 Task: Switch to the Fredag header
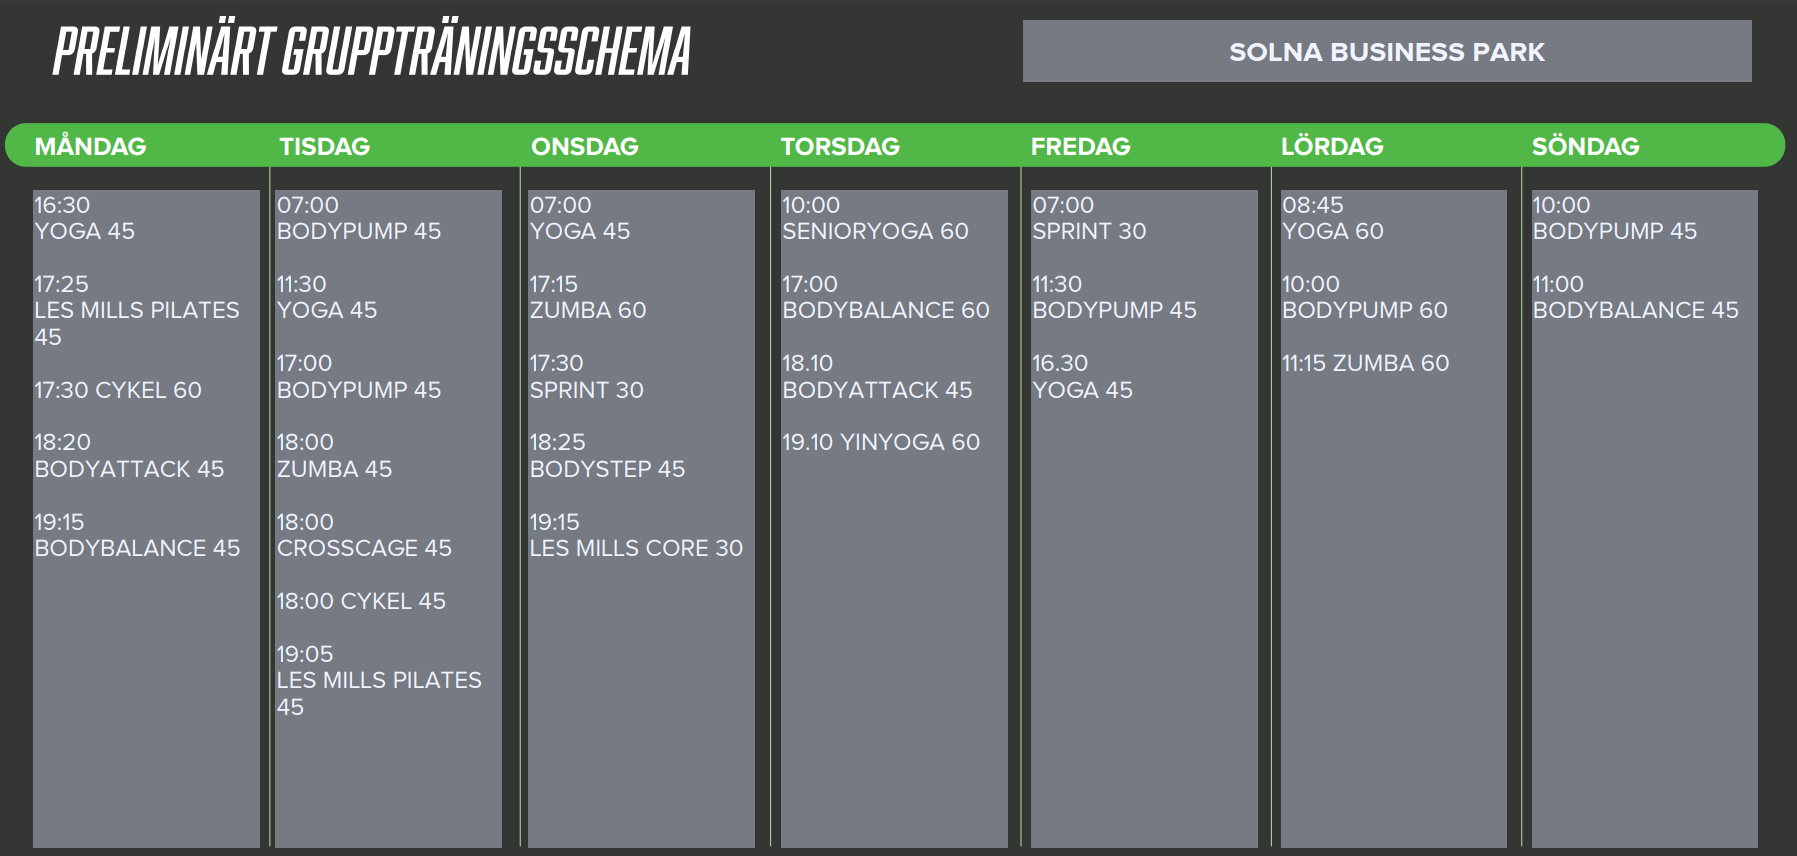pos(1080,146)
